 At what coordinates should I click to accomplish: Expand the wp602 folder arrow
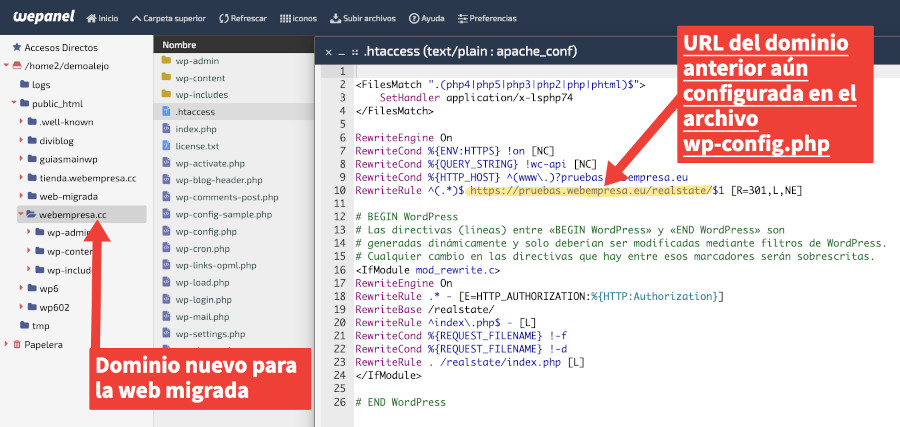(21, 307)
